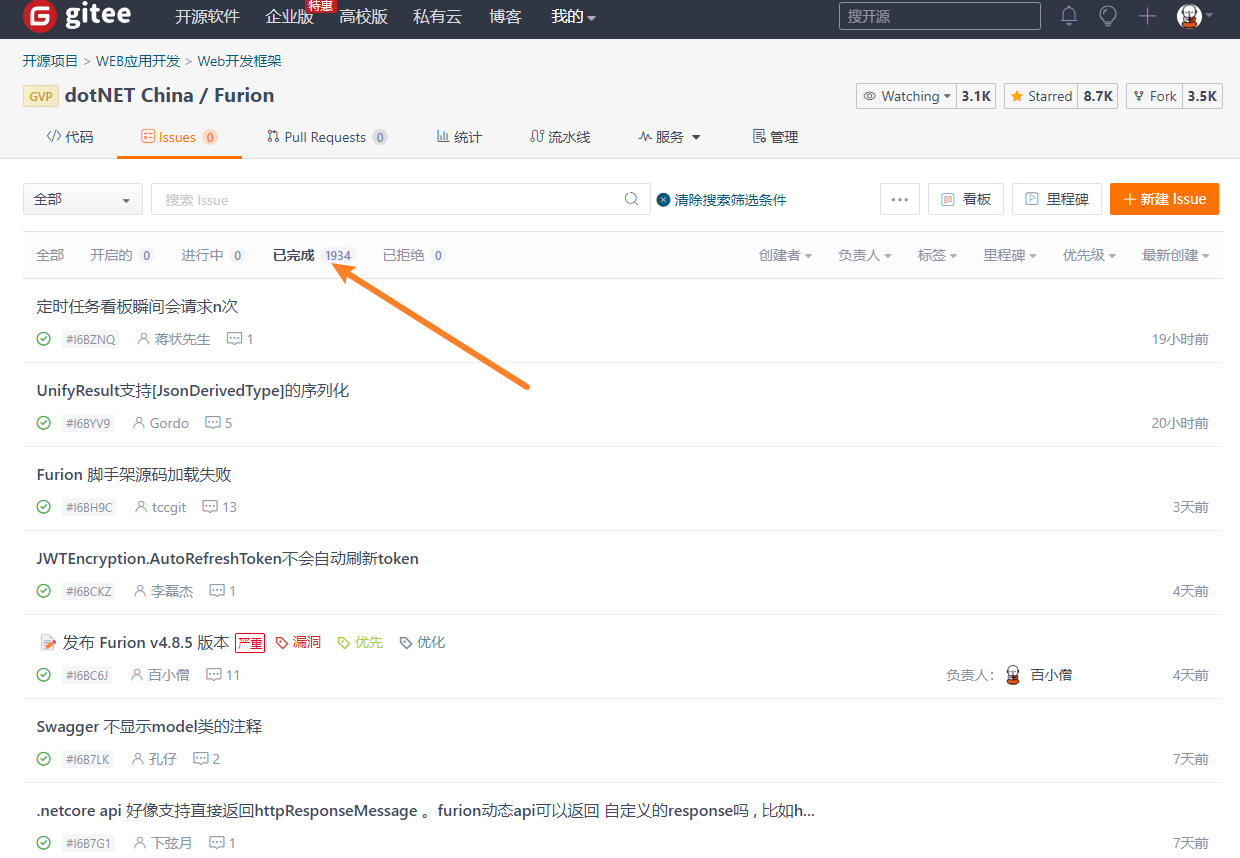Screen dimensions: 1240x858
Task: Open 私有云 in top navigation
Action: point(437,17)
